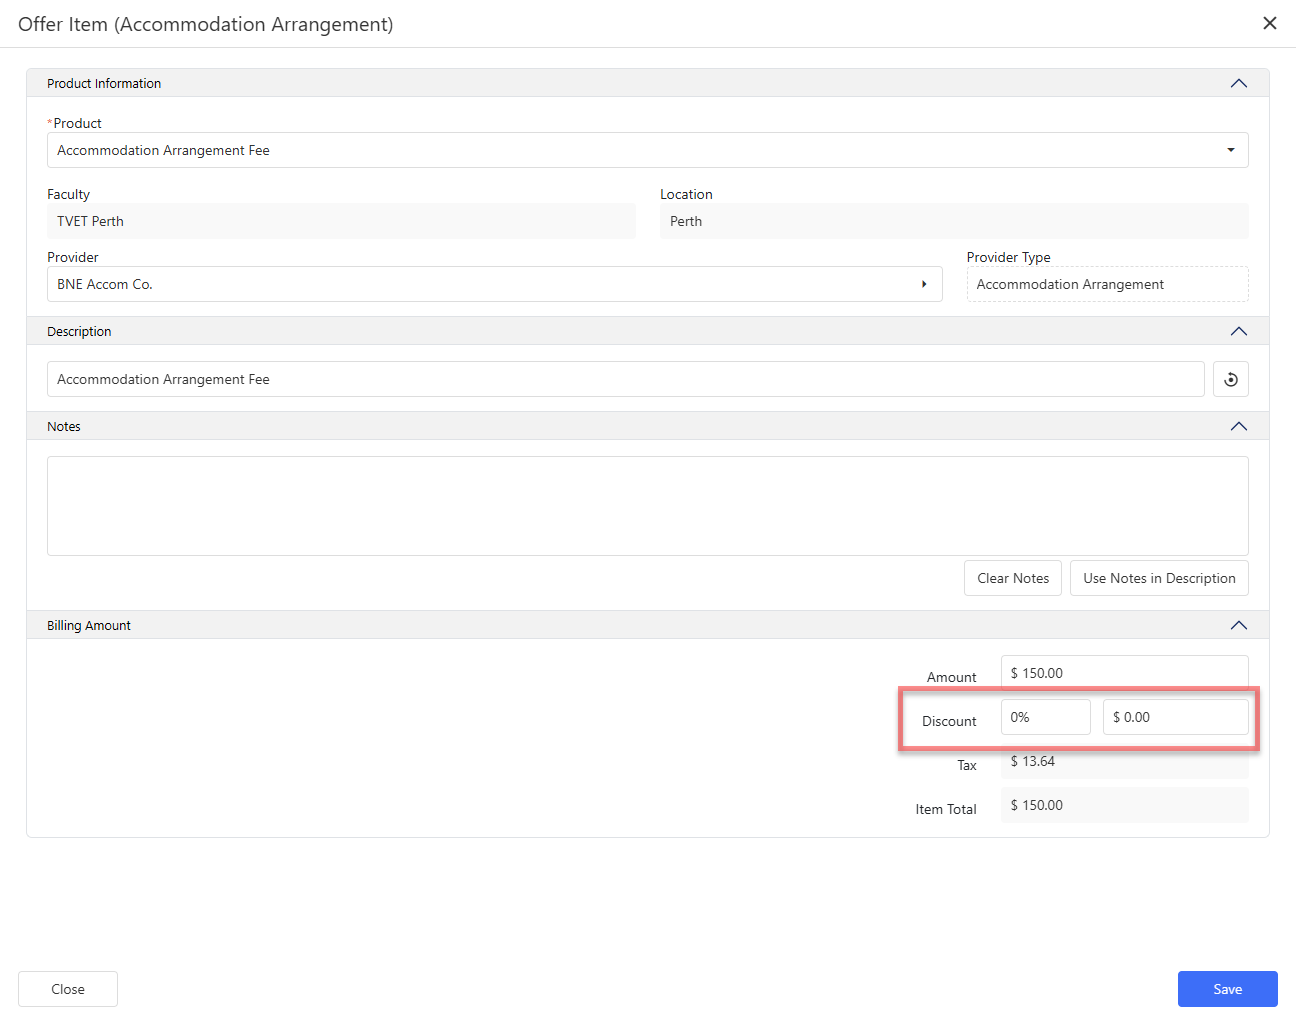Click the Faculty field TVET Perth

(341, 221)
